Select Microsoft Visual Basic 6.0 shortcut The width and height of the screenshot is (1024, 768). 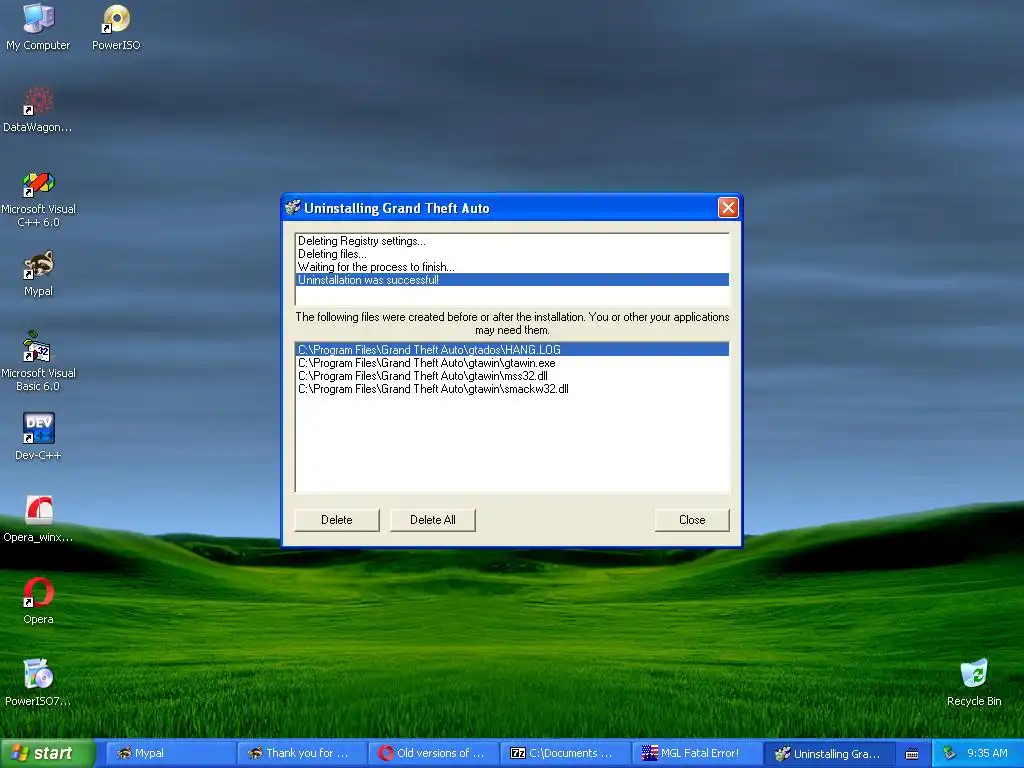pyautogui.click(x=38, y=361)
